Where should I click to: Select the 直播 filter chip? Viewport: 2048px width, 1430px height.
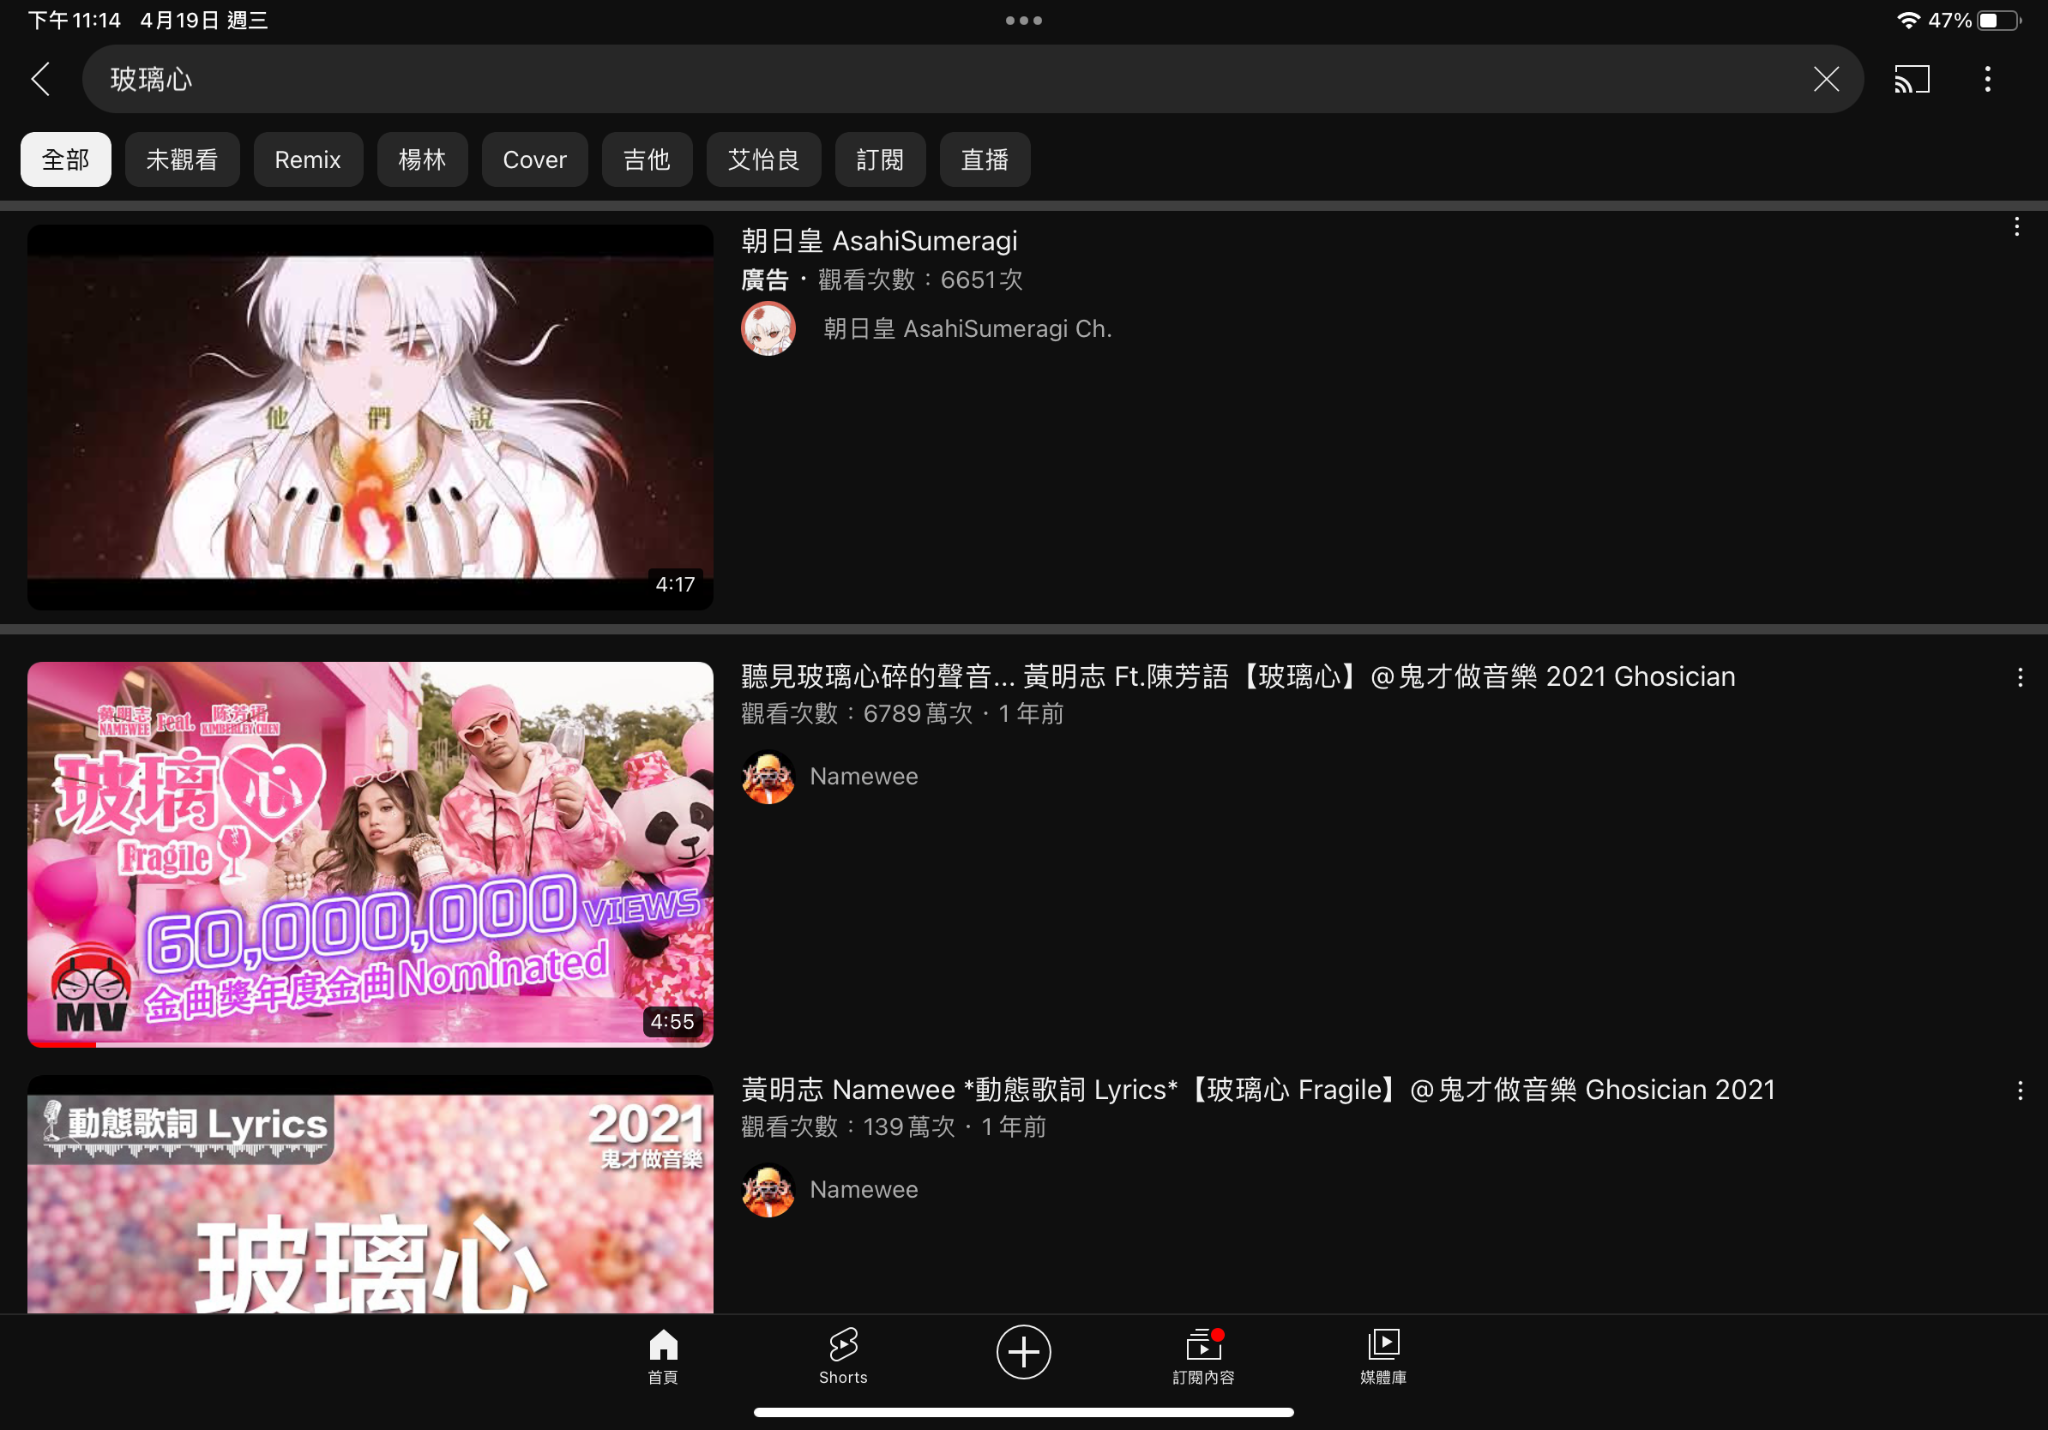point(985,160)
